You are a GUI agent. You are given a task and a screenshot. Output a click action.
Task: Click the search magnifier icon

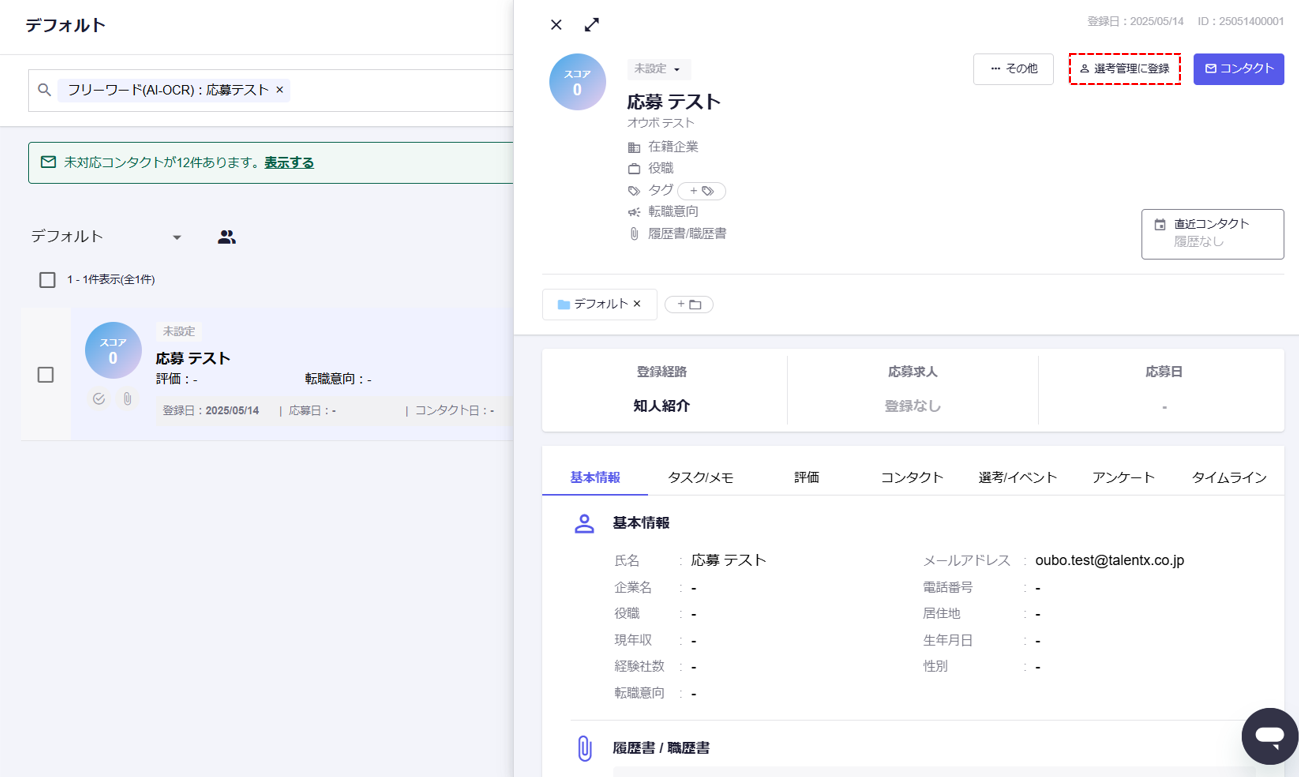[x=44, y=90]
